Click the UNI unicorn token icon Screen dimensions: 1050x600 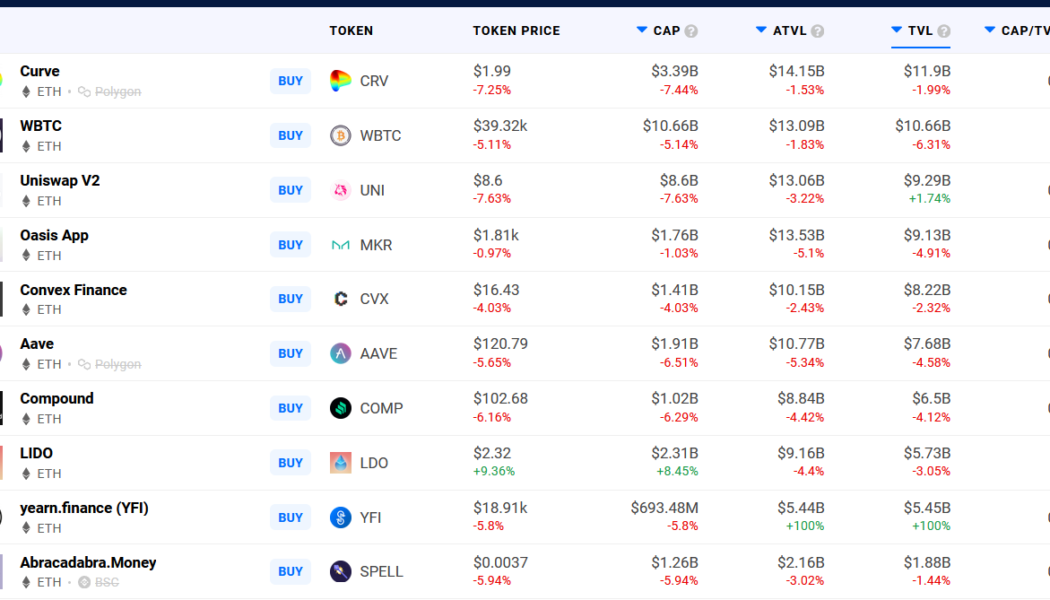click(x=341, y=190)
